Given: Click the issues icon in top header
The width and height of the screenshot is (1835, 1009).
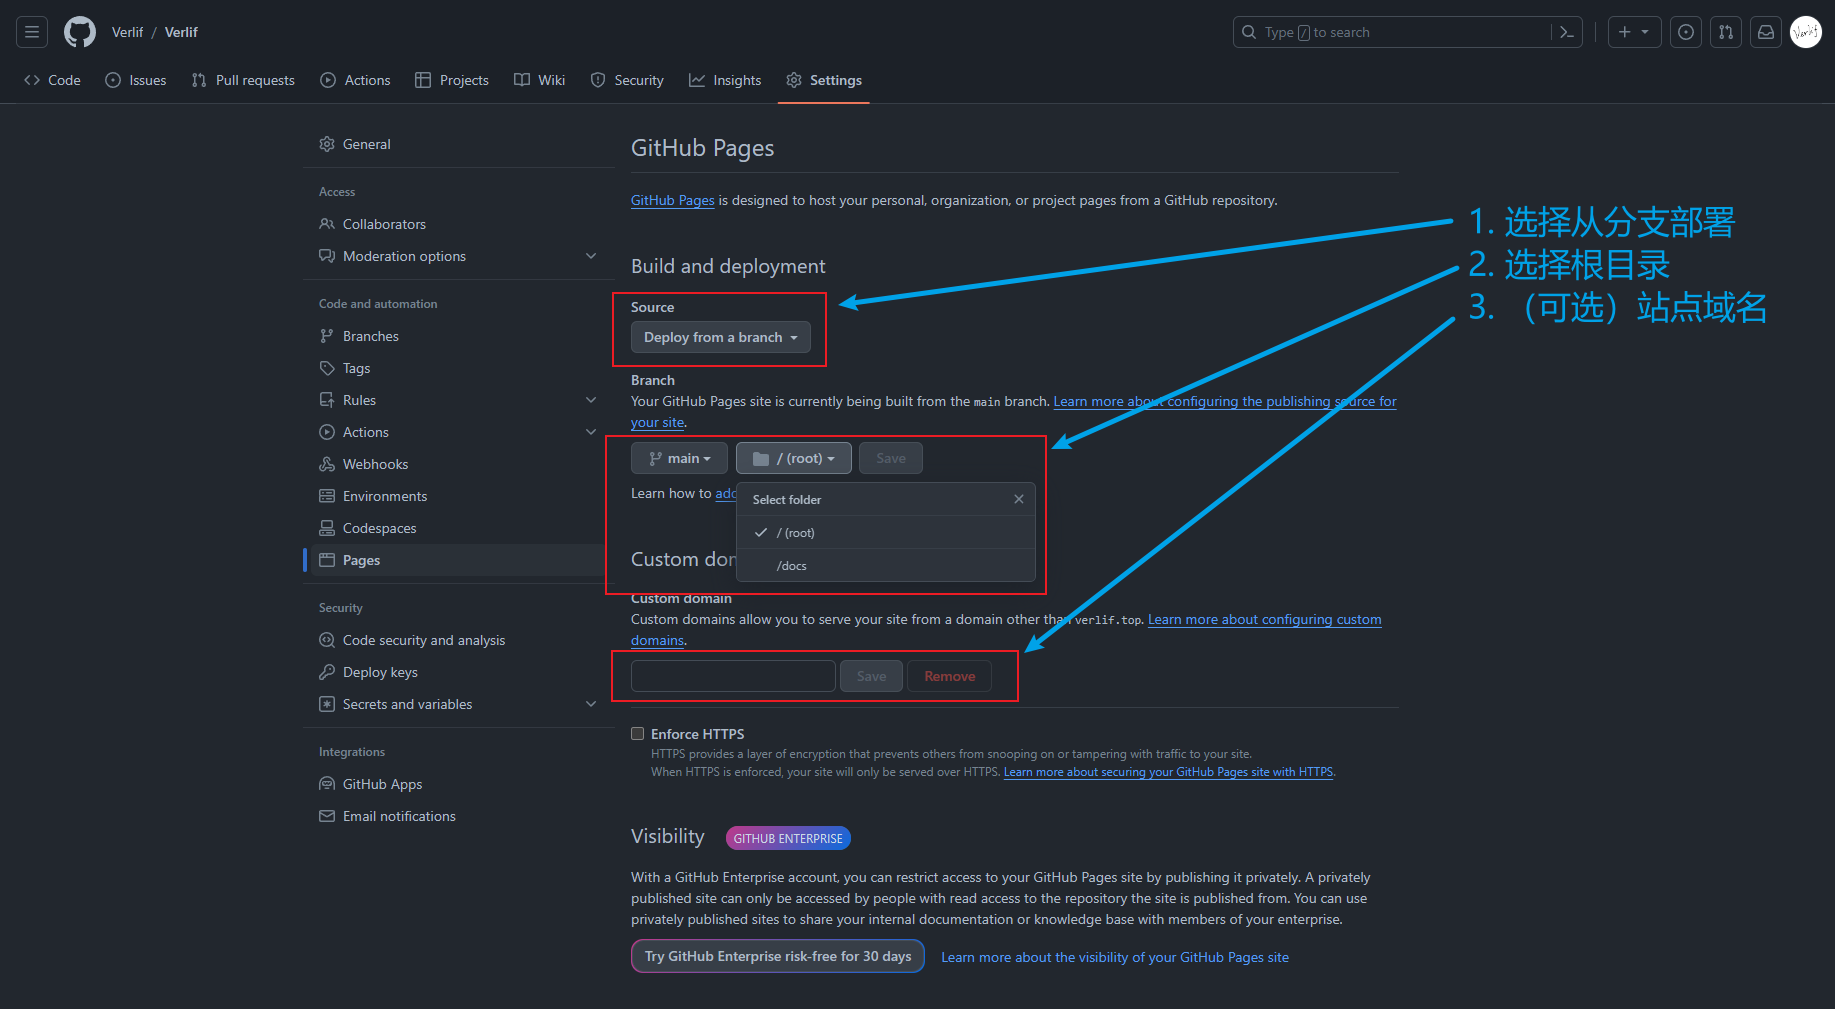Looking at the screenshot, I should tap(1686, 32).
